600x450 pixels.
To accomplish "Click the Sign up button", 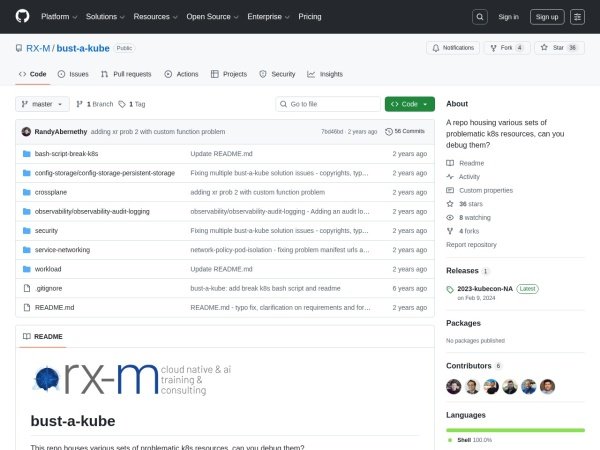I will (x=547, y=17).
